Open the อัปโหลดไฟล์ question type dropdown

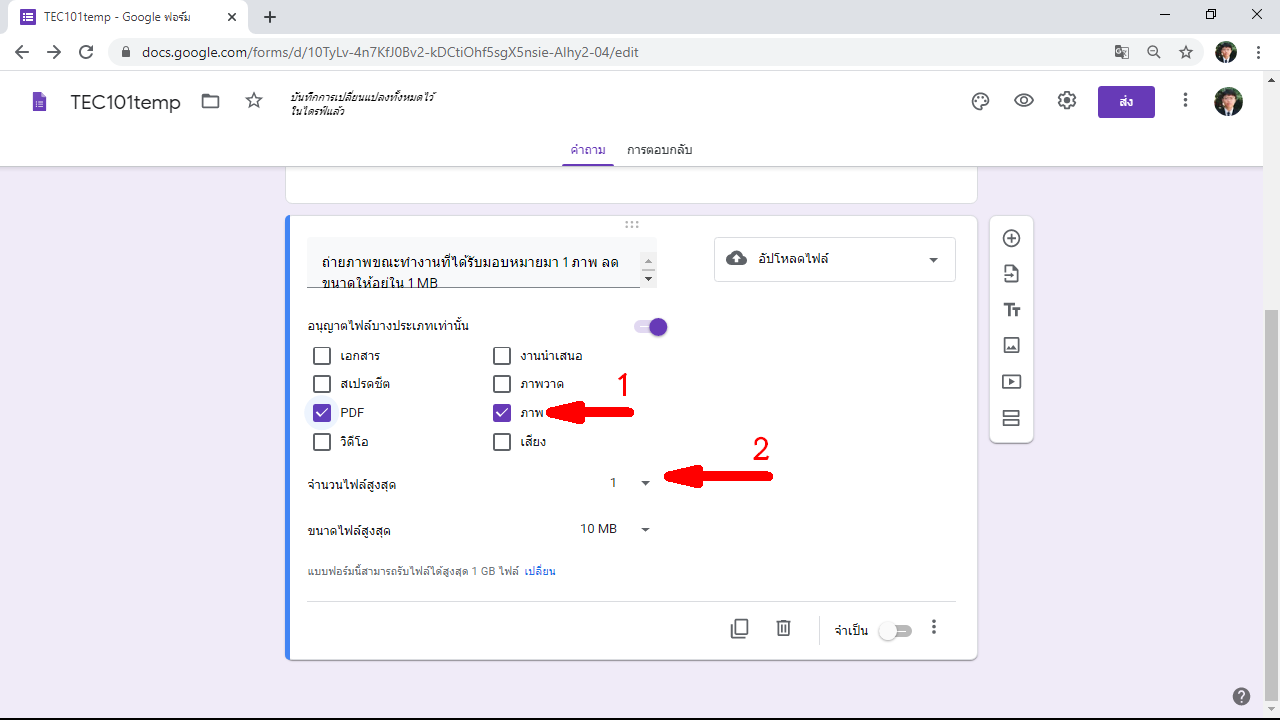pyautogui.click(x=834, y=260)
